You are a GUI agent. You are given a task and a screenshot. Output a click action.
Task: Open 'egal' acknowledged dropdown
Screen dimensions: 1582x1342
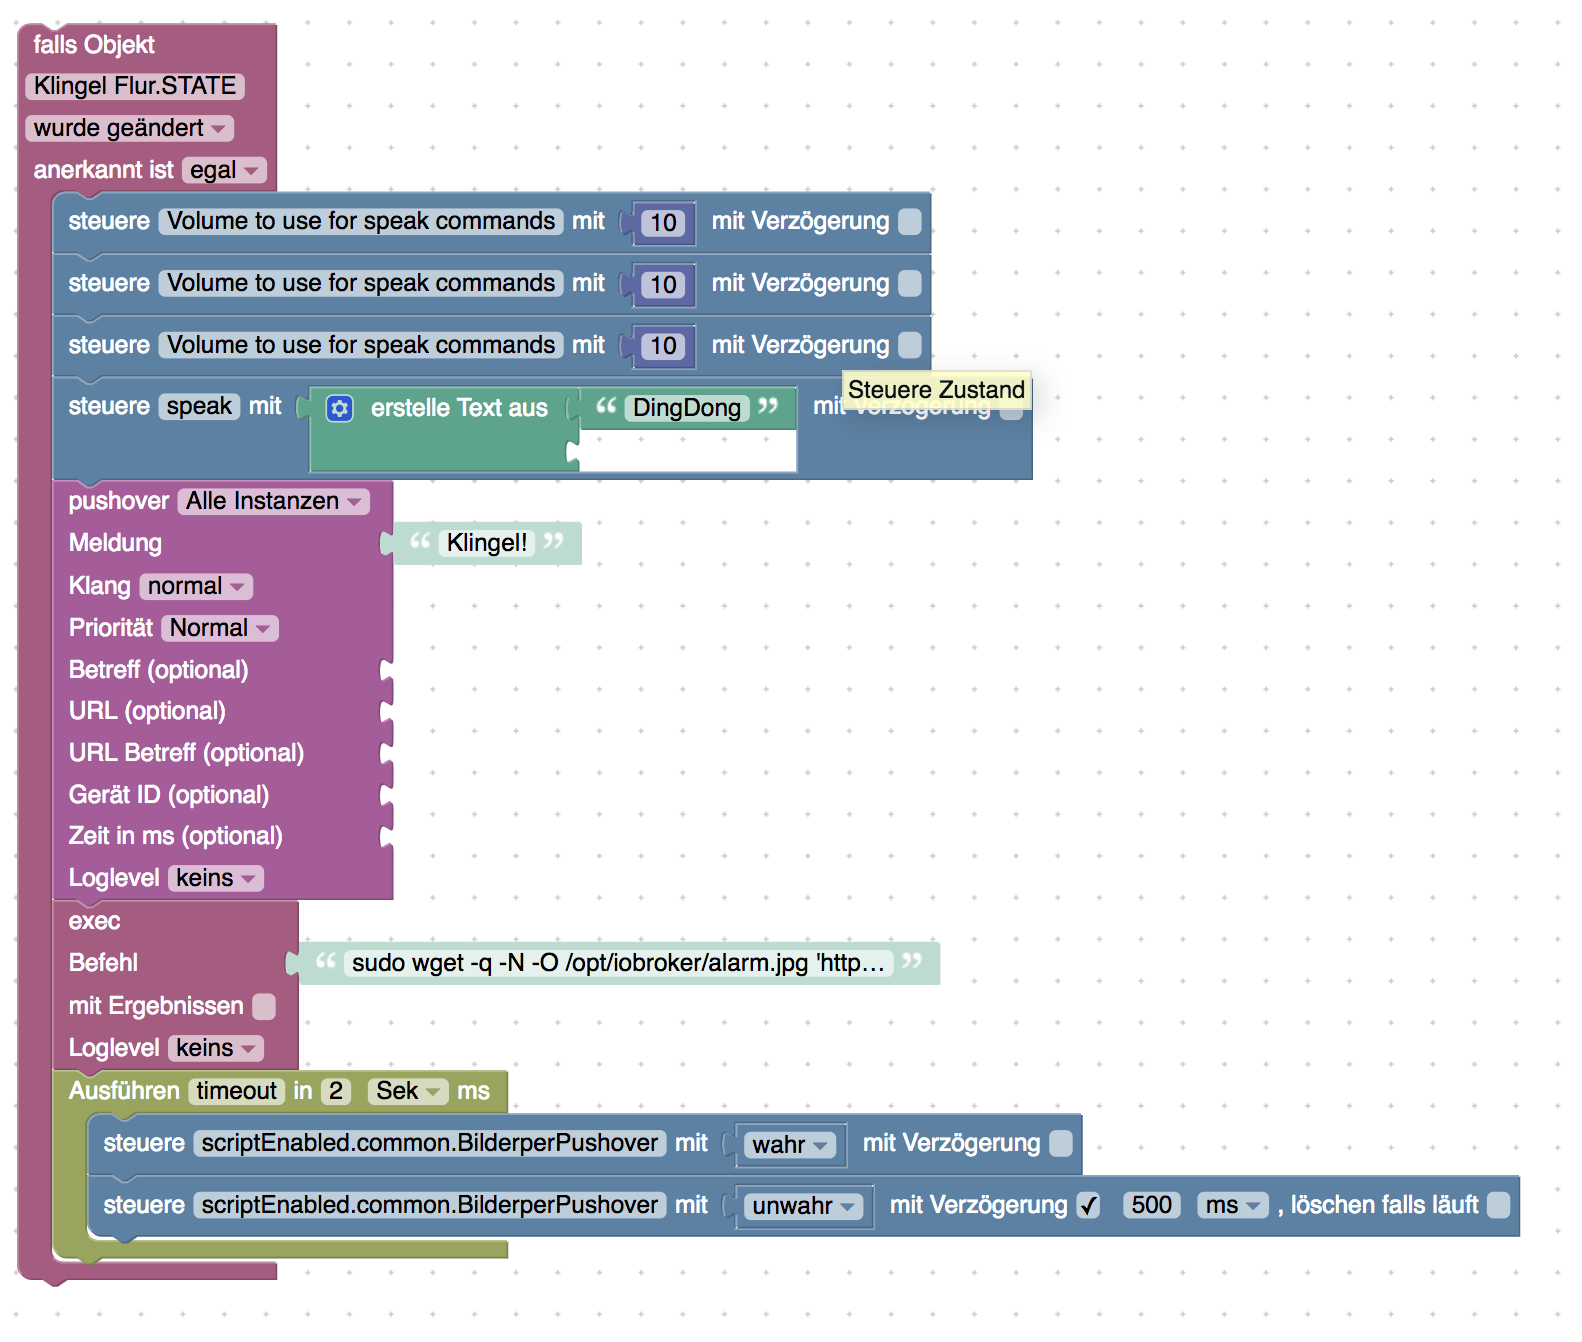pos(224,170)
